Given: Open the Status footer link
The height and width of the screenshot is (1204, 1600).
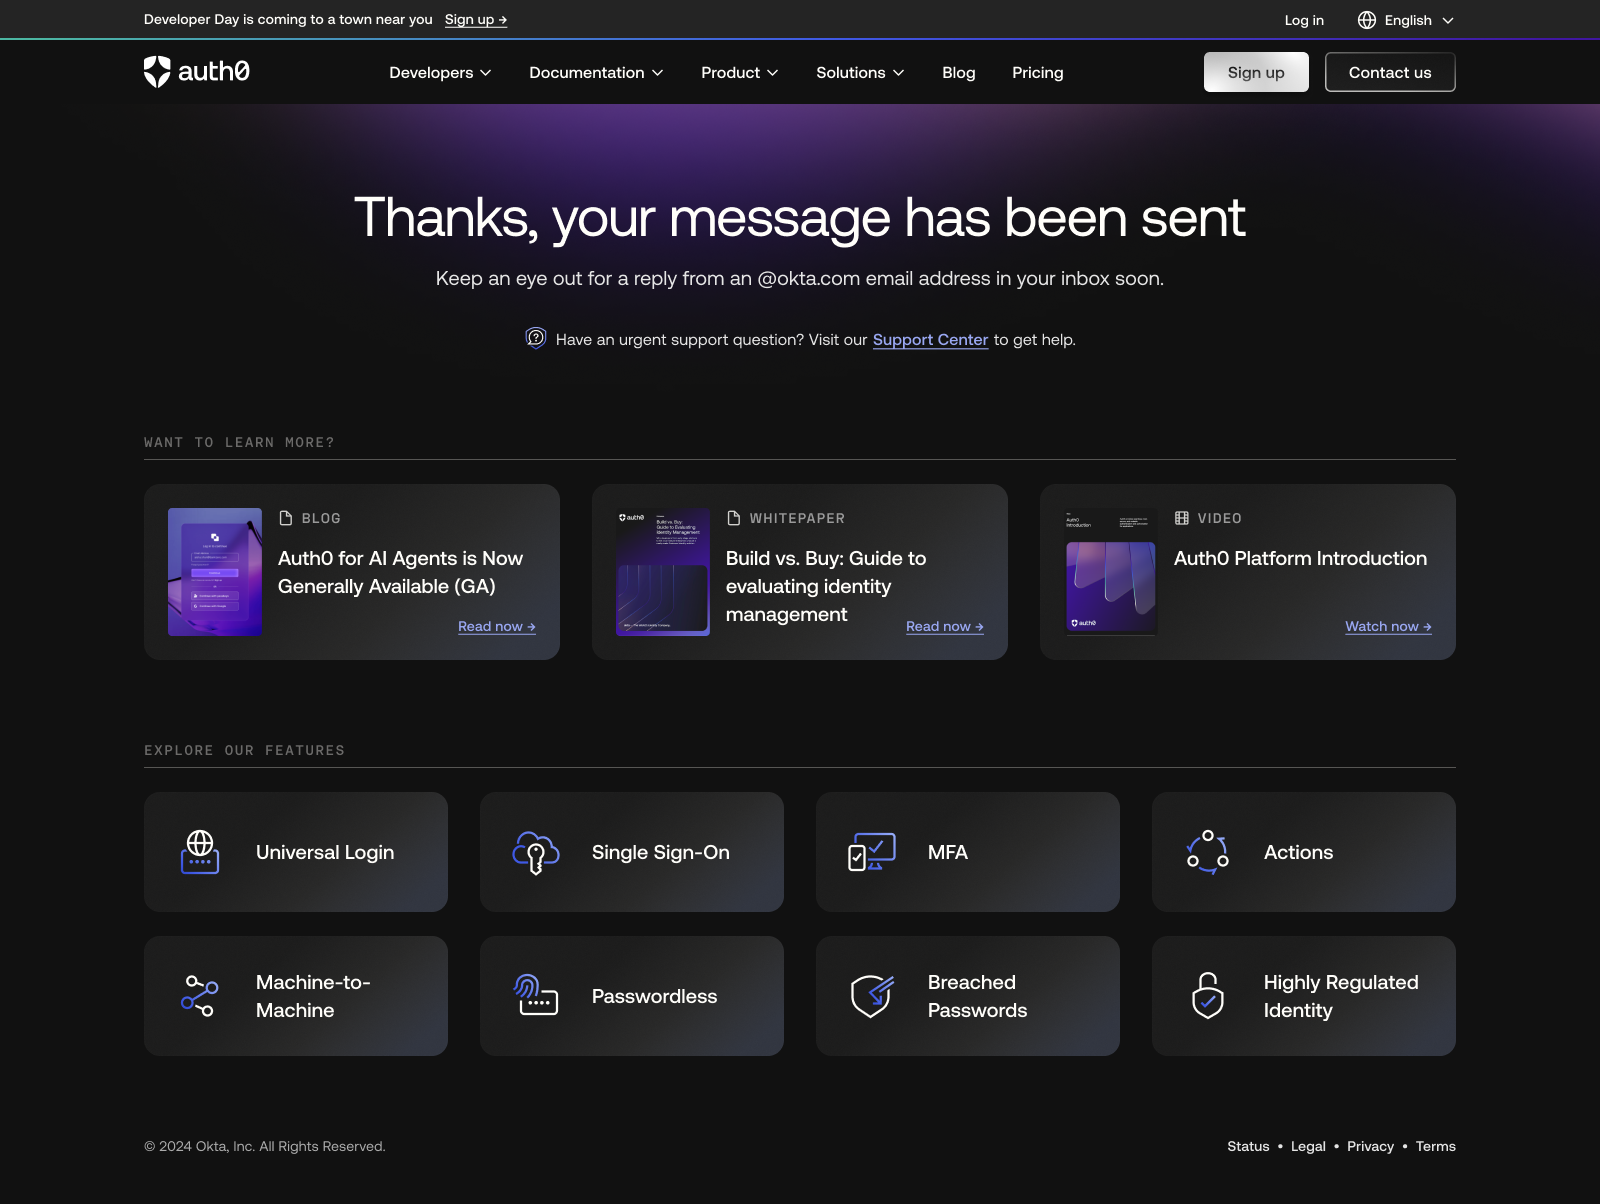Looking at the screenshot, I should 1248,1146.
